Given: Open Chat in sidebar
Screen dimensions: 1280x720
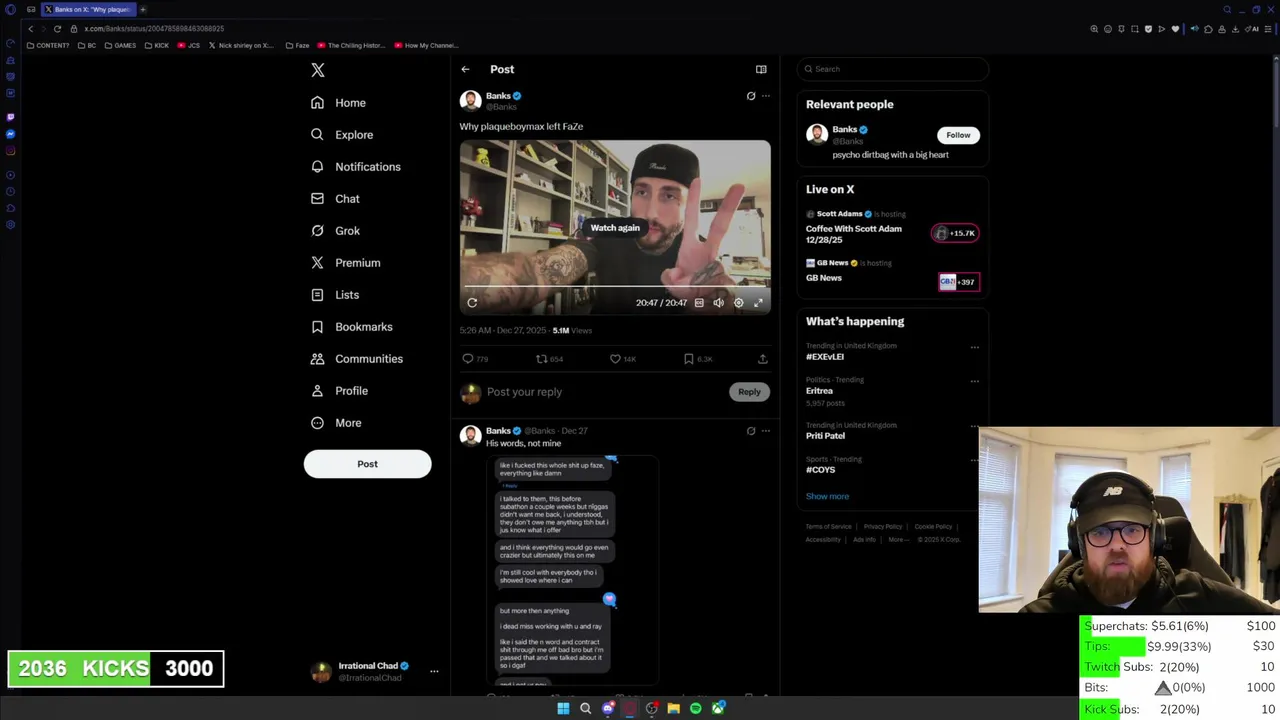Looking at the screenshot, I should point(335,199).
